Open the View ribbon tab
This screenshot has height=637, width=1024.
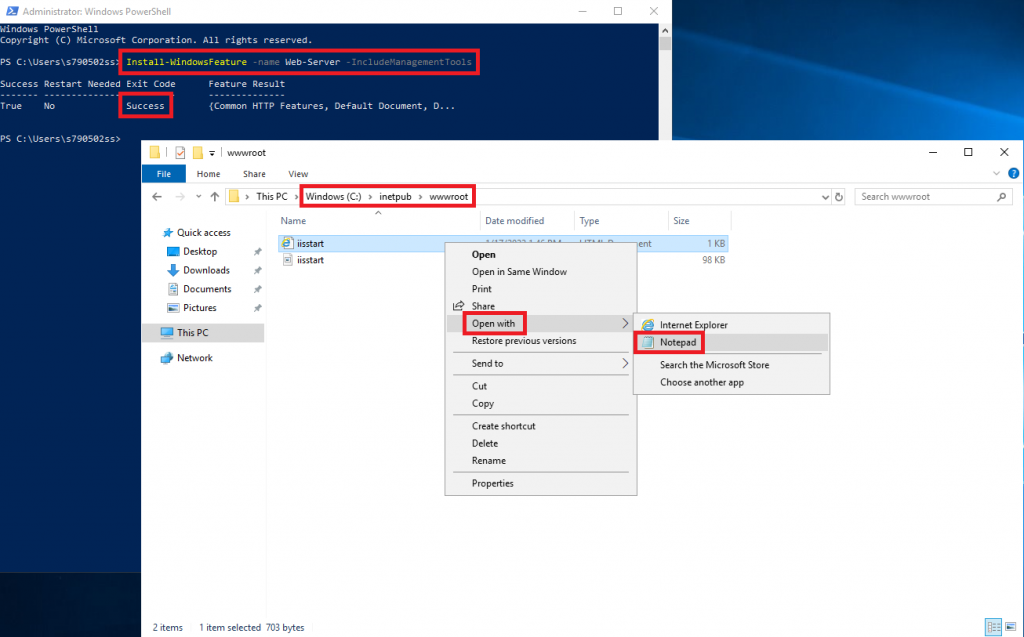point(298,174)
